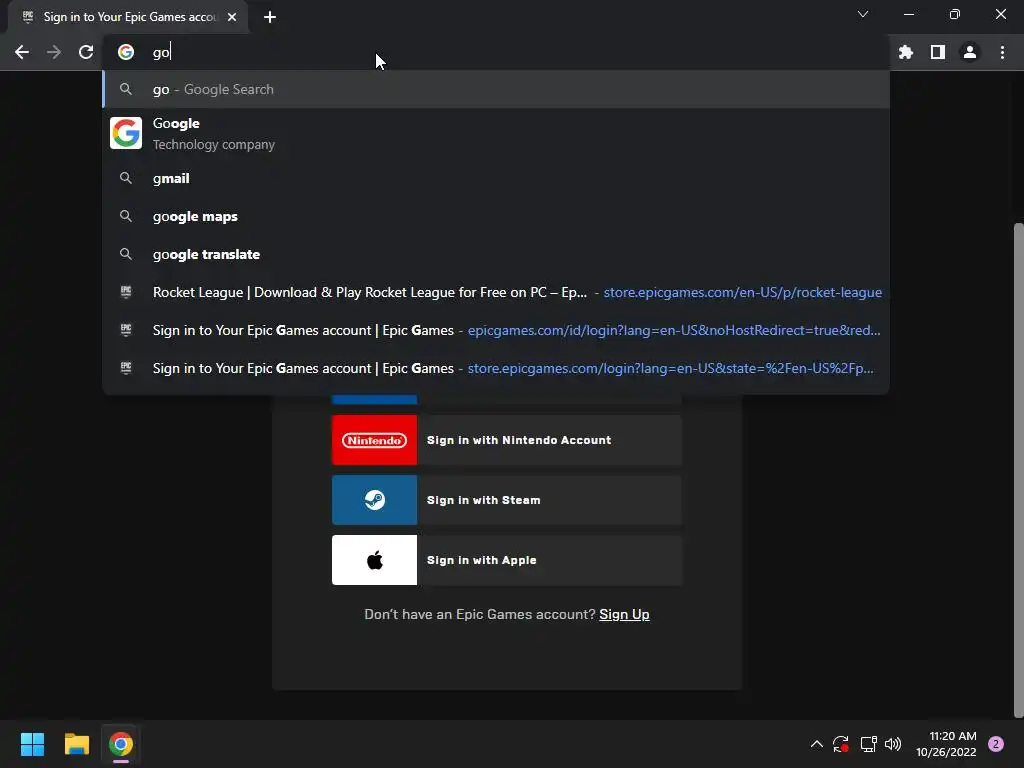This screenshot has height=768, width=1024.
Task: Select the google maps suggestion
Action: [x=496, y=216]
